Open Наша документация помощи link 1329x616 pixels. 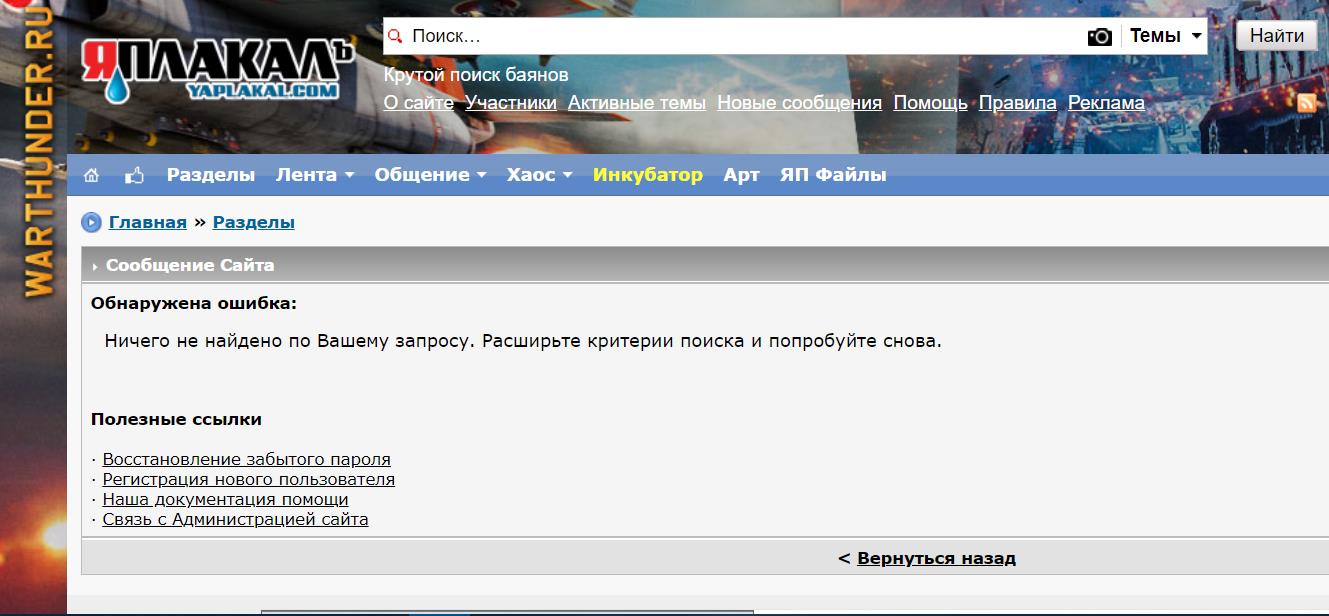coord(226,500)
